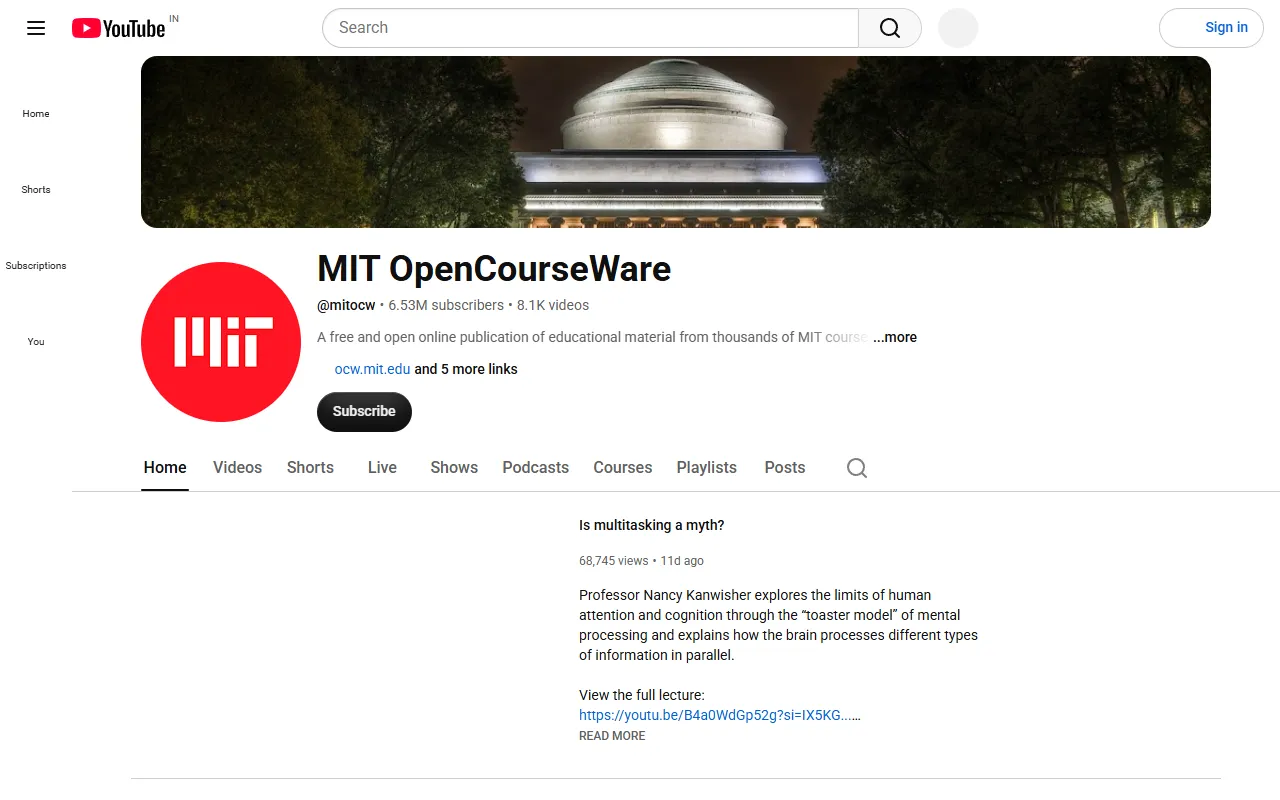Click the YouTube logo
The height and width of the screenshot is (800, 1280).
pyautogui.click(x=118, y=28)
